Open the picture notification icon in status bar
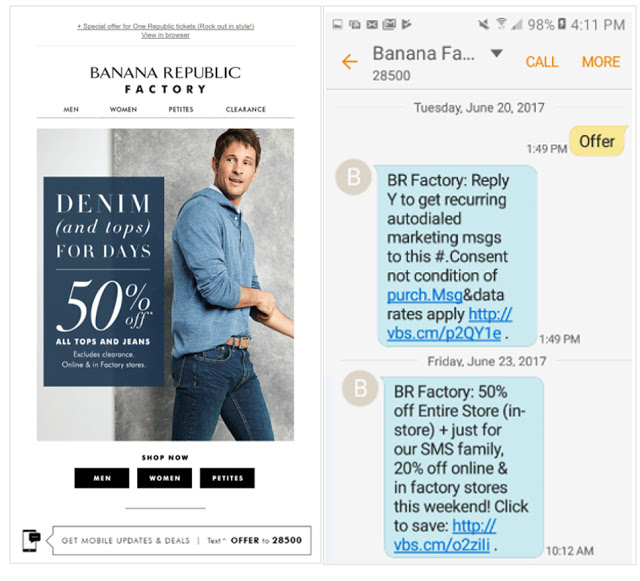640x581 pixels. point(338,24)
